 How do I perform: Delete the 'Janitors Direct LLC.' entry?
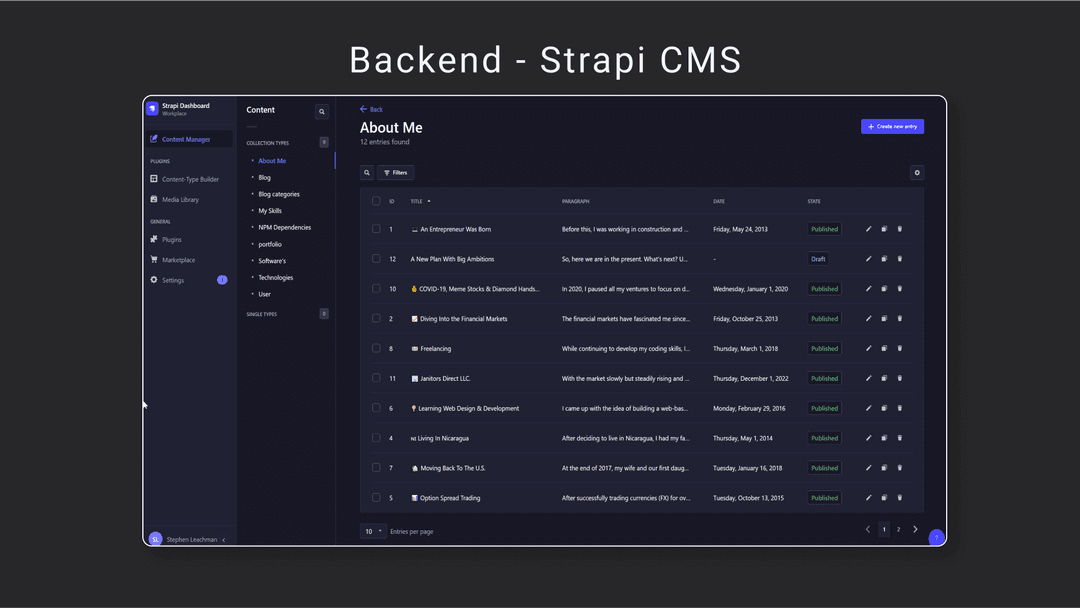[900, 378]
